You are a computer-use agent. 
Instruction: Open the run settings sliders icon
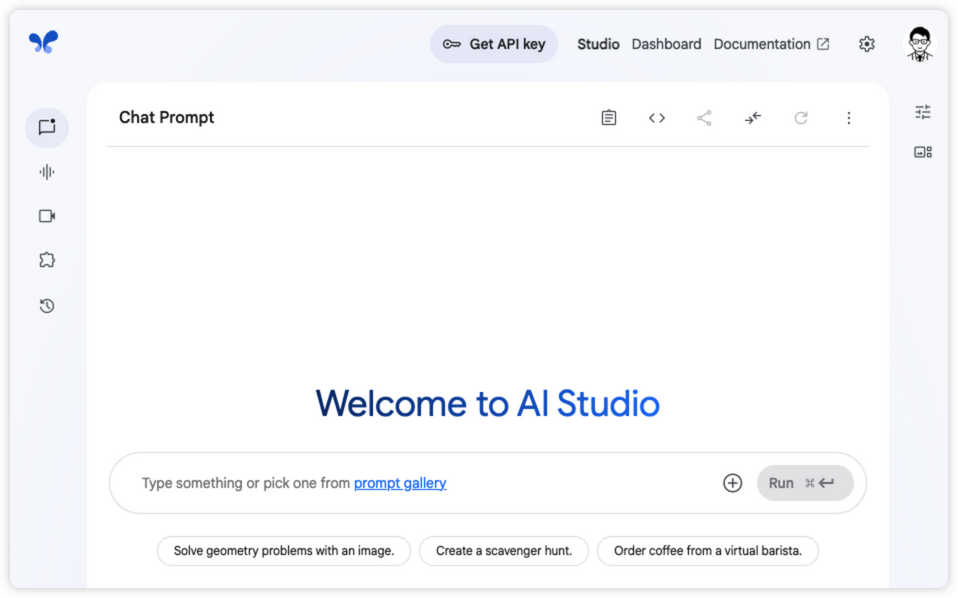923,112
